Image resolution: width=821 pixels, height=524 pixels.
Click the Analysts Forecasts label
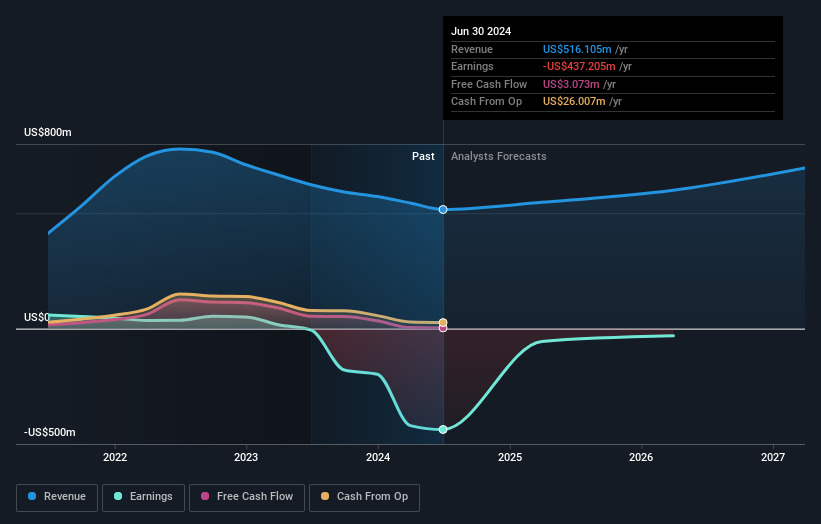click(x=498, y=156)
